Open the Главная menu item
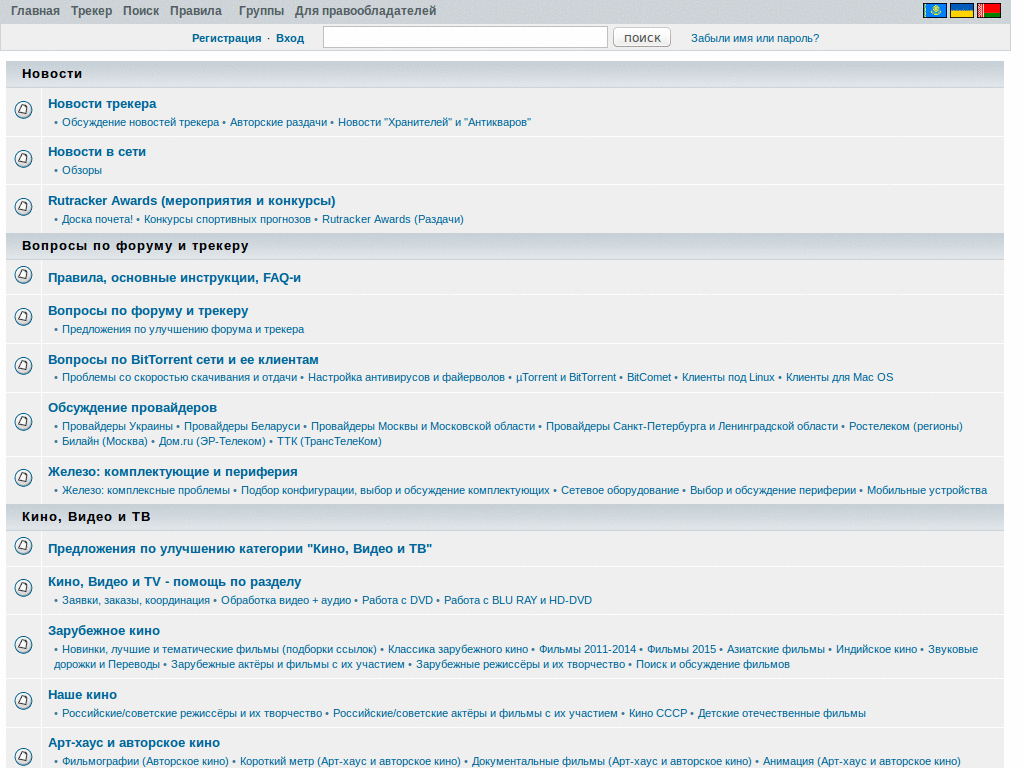 coord(35,11)
